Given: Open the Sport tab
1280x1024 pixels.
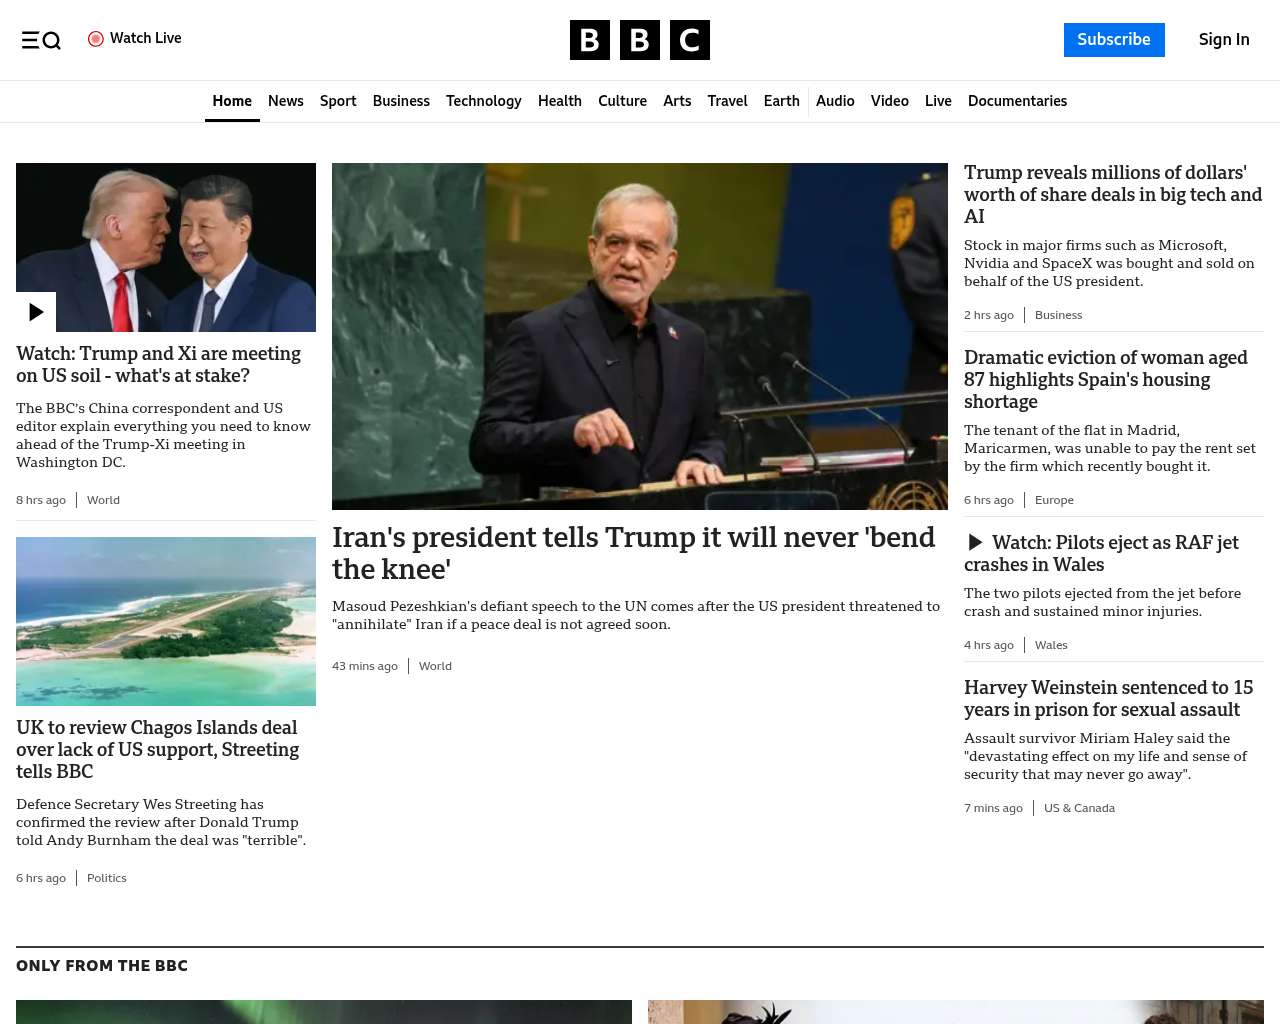Looking at the screenshot, I should [338, 101].
